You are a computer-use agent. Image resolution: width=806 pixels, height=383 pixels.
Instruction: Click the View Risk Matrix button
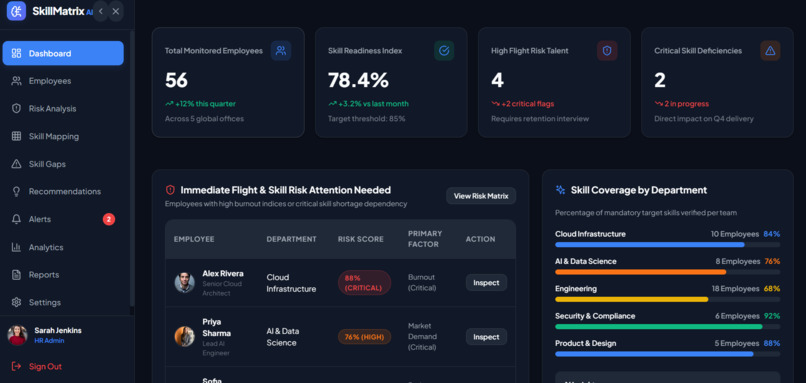point(481,196)
